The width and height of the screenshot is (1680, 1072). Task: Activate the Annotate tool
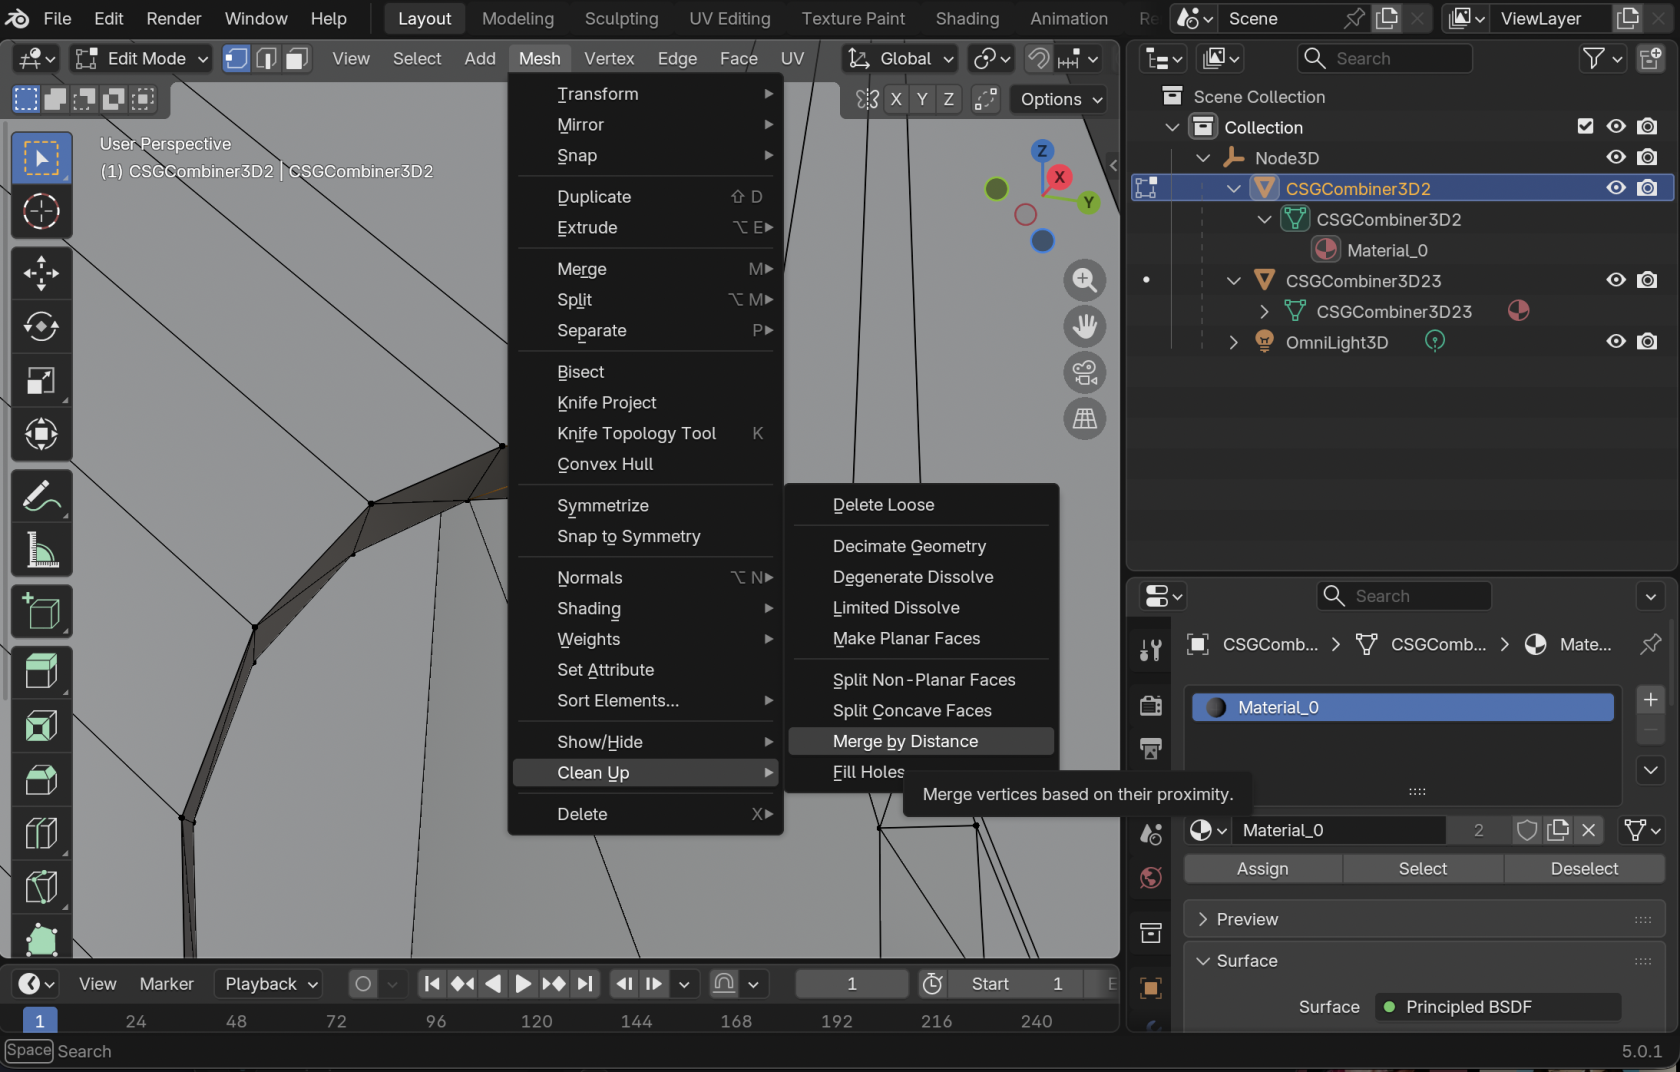click(41, 495)
